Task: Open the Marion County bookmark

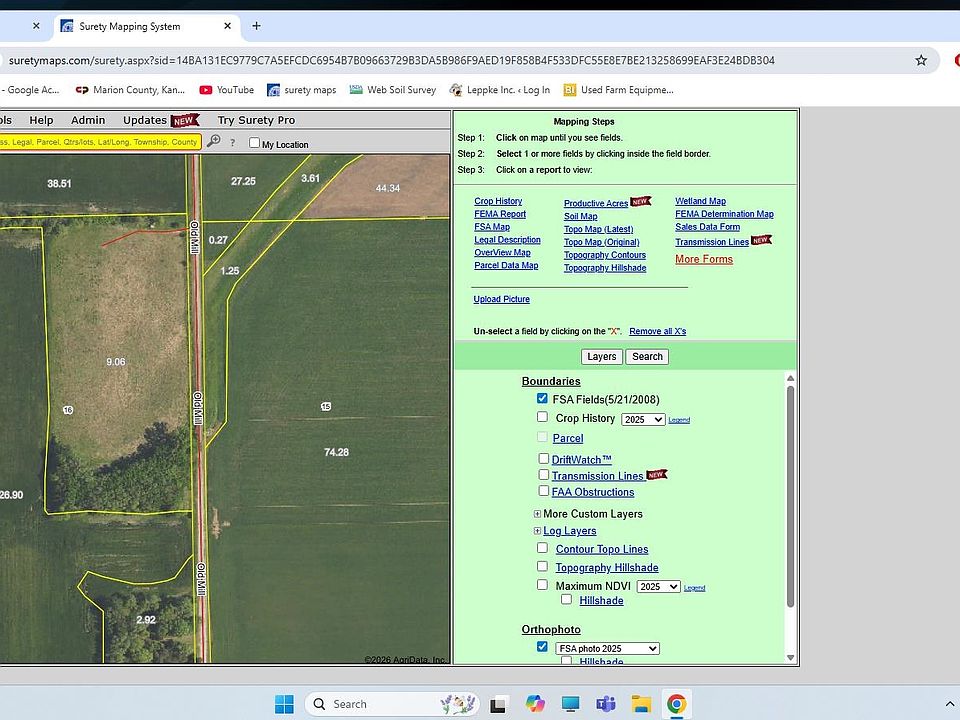Action: (x=130, y=90)
